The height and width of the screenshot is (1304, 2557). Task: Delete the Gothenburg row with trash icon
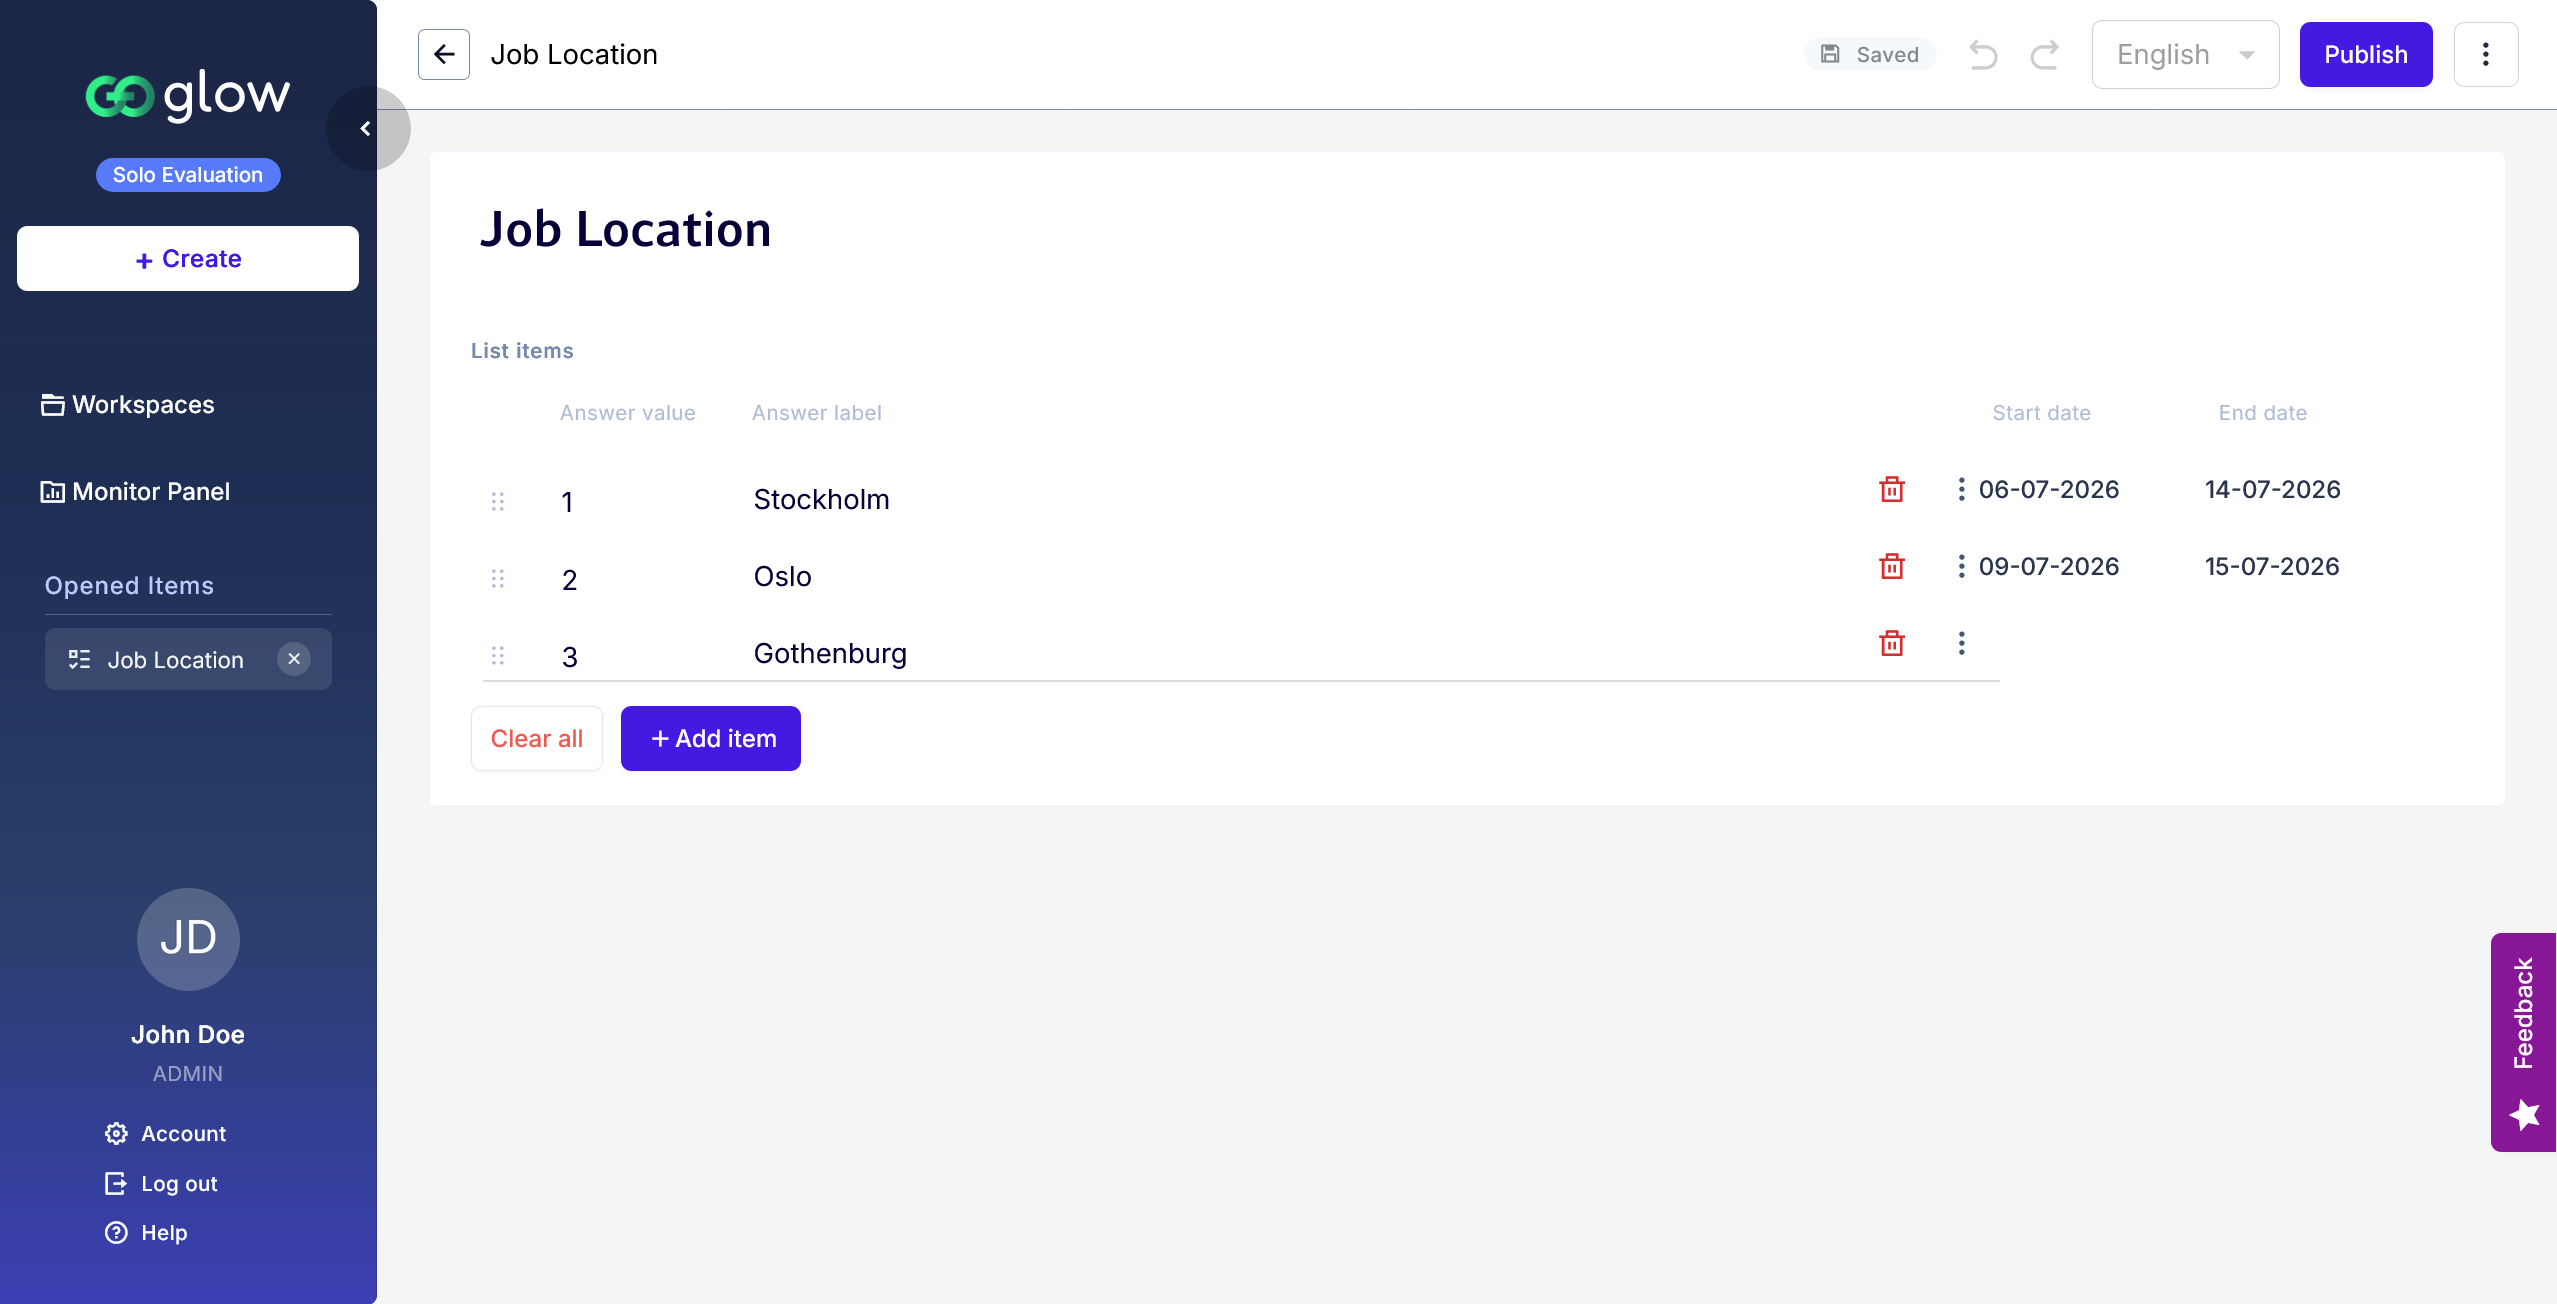[x=1892, y=643]
